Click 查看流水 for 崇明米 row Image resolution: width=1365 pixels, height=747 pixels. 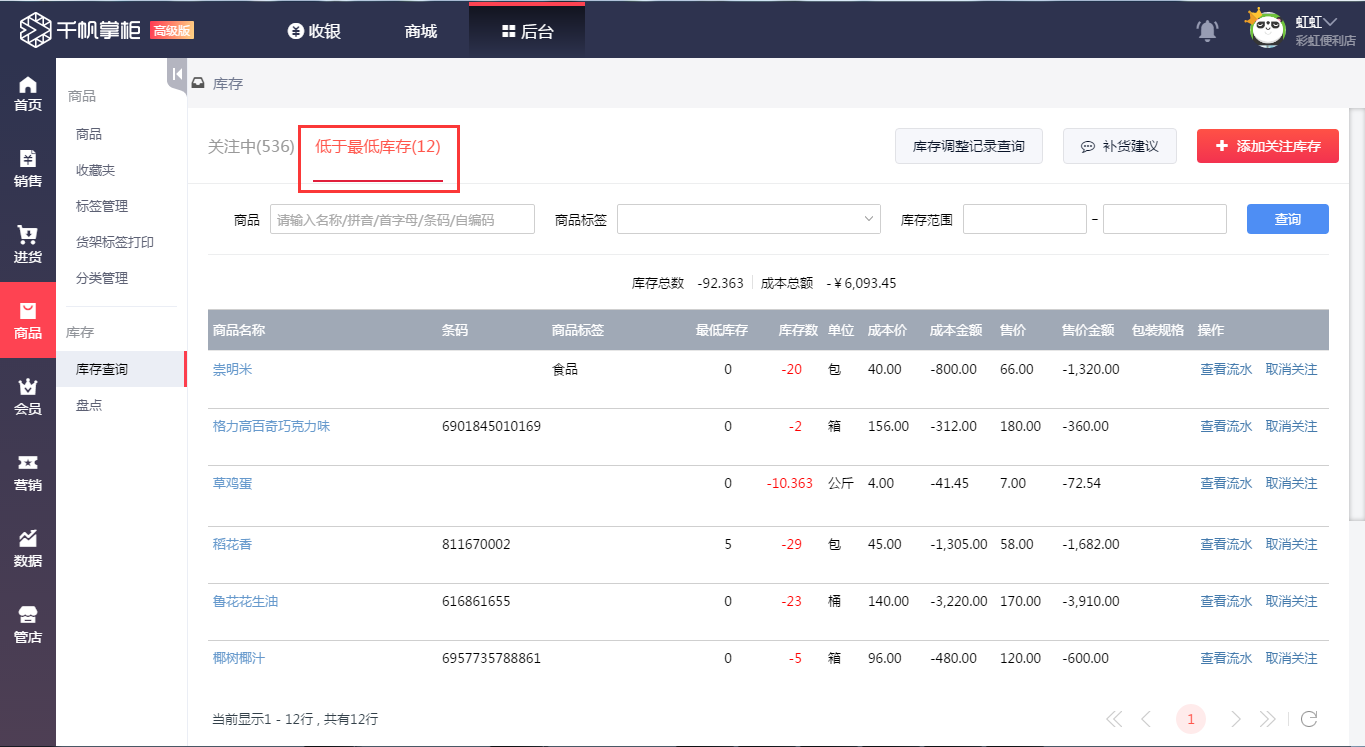click(1225, 369)
